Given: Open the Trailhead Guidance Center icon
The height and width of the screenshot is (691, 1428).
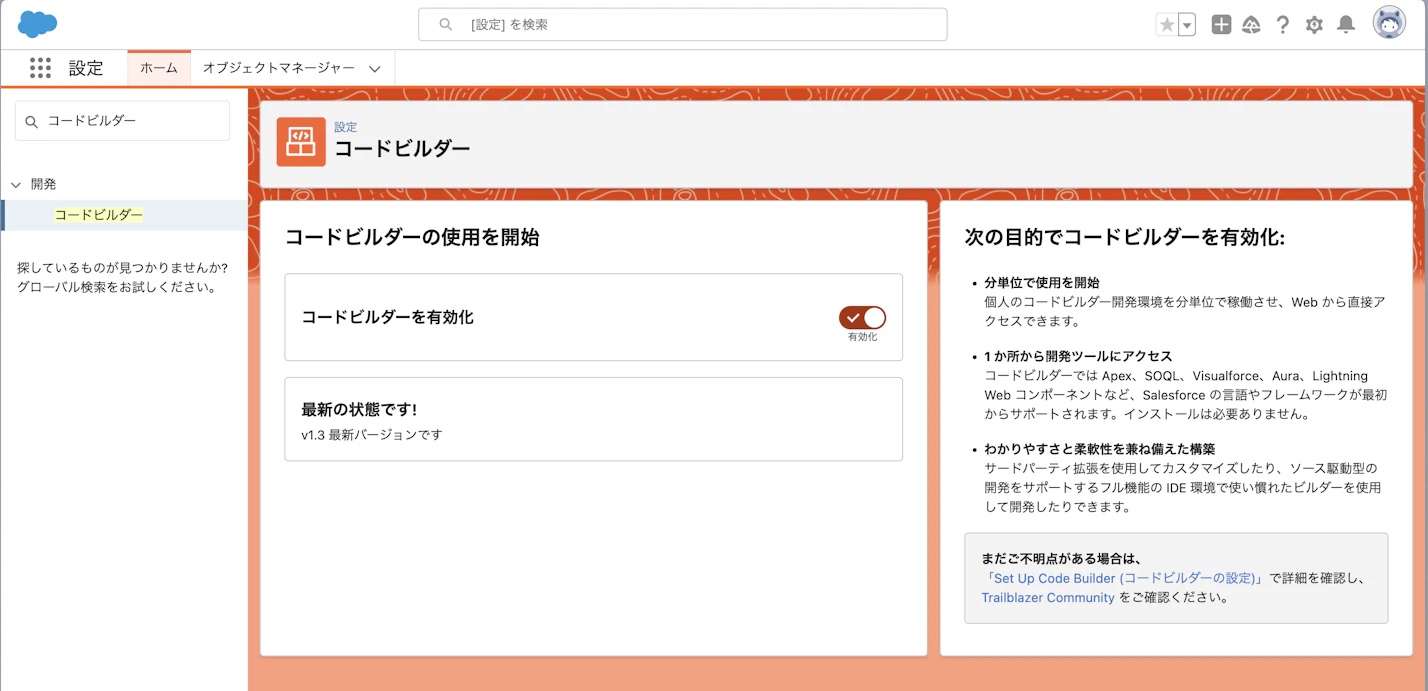Looking at the screenshot, I should pyautogui.click(x=1252, y=24).
